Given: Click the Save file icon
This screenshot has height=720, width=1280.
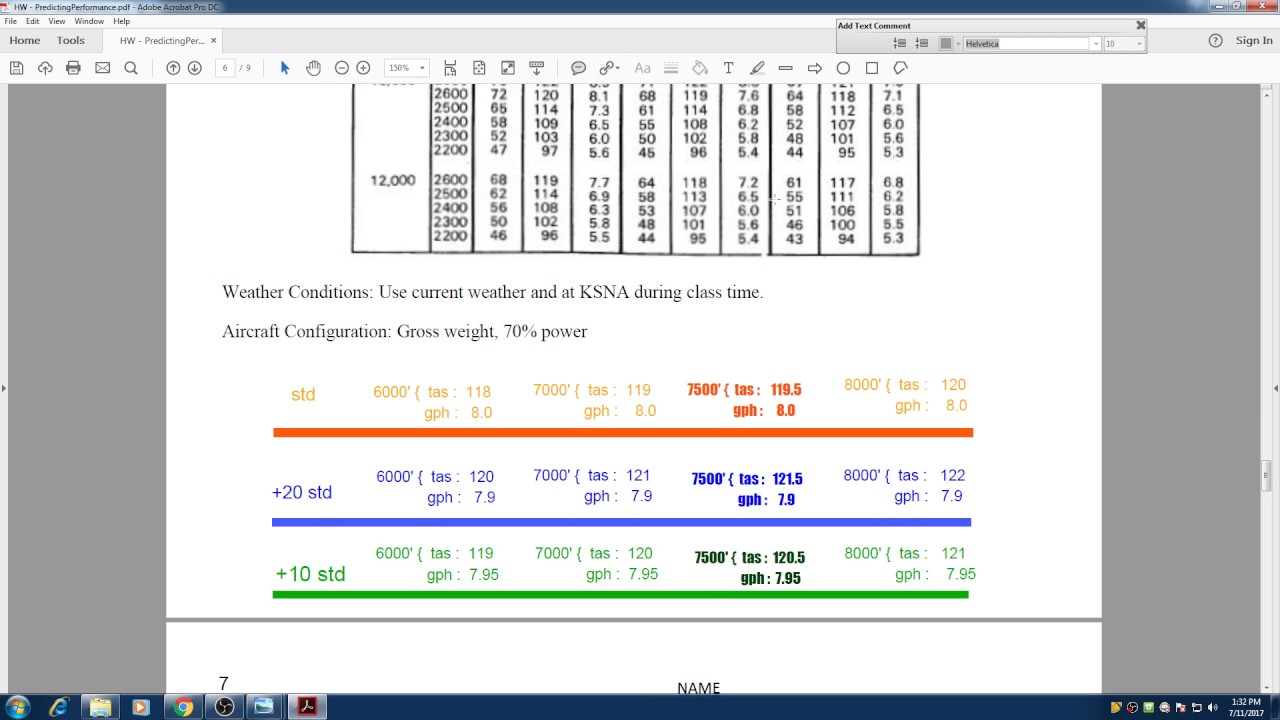Looking at the screenshot, I should 16,68.
